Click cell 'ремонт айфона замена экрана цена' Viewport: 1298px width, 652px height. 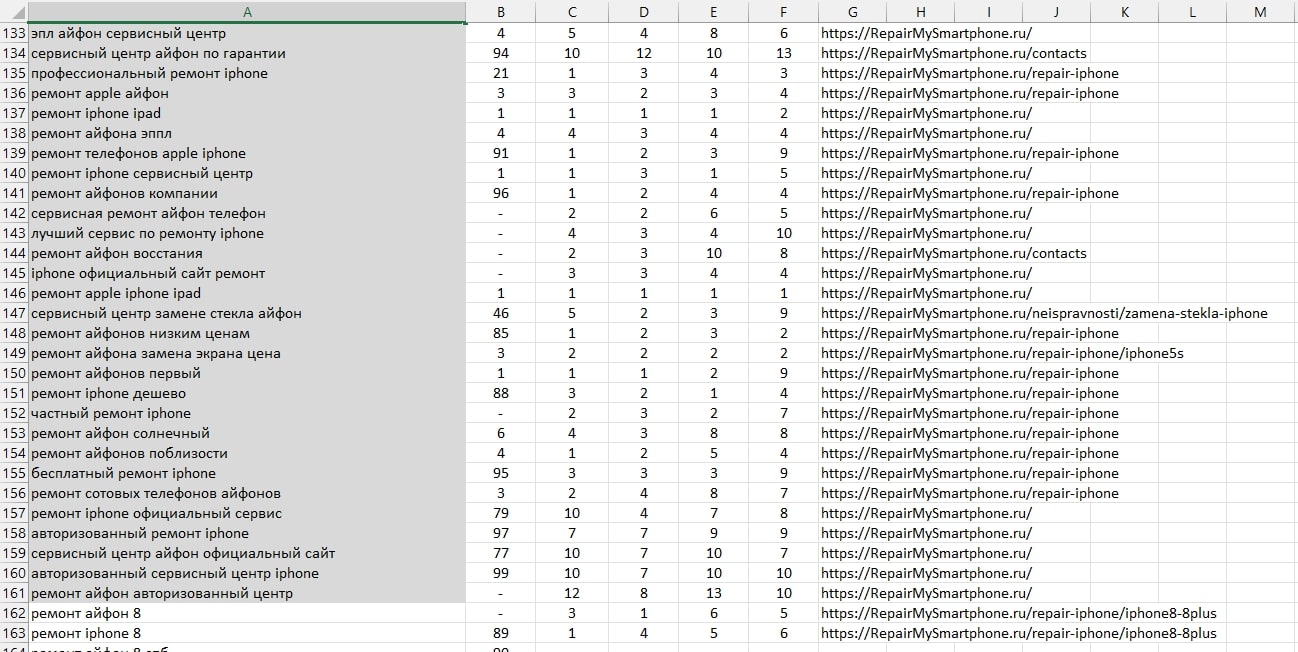tap(247, 353)
